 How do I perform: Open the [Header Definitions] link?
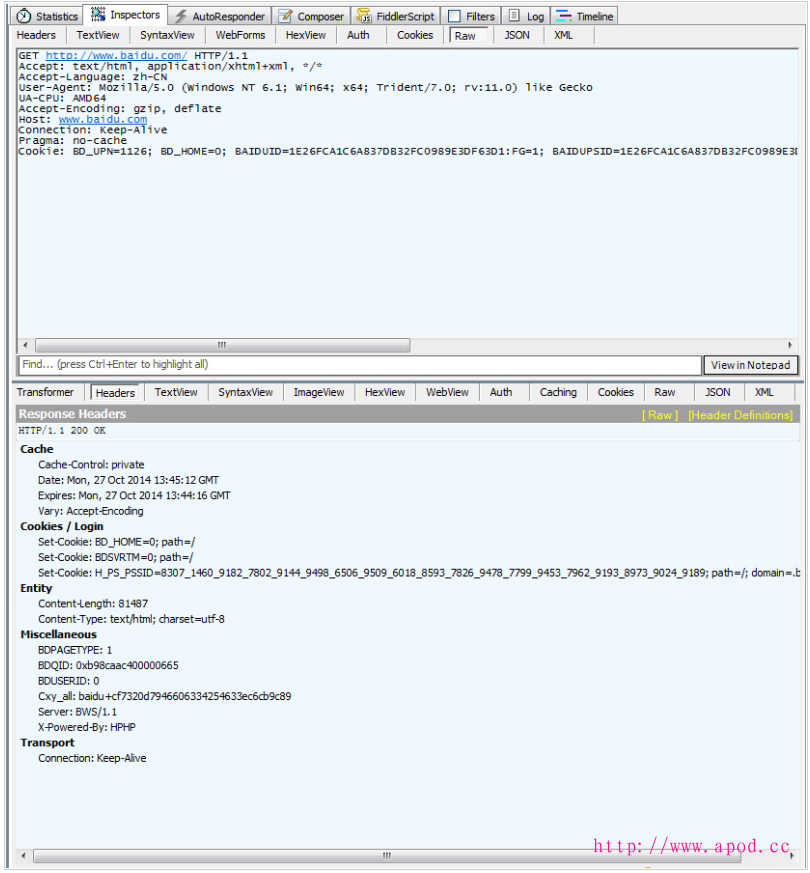point(740,415)
